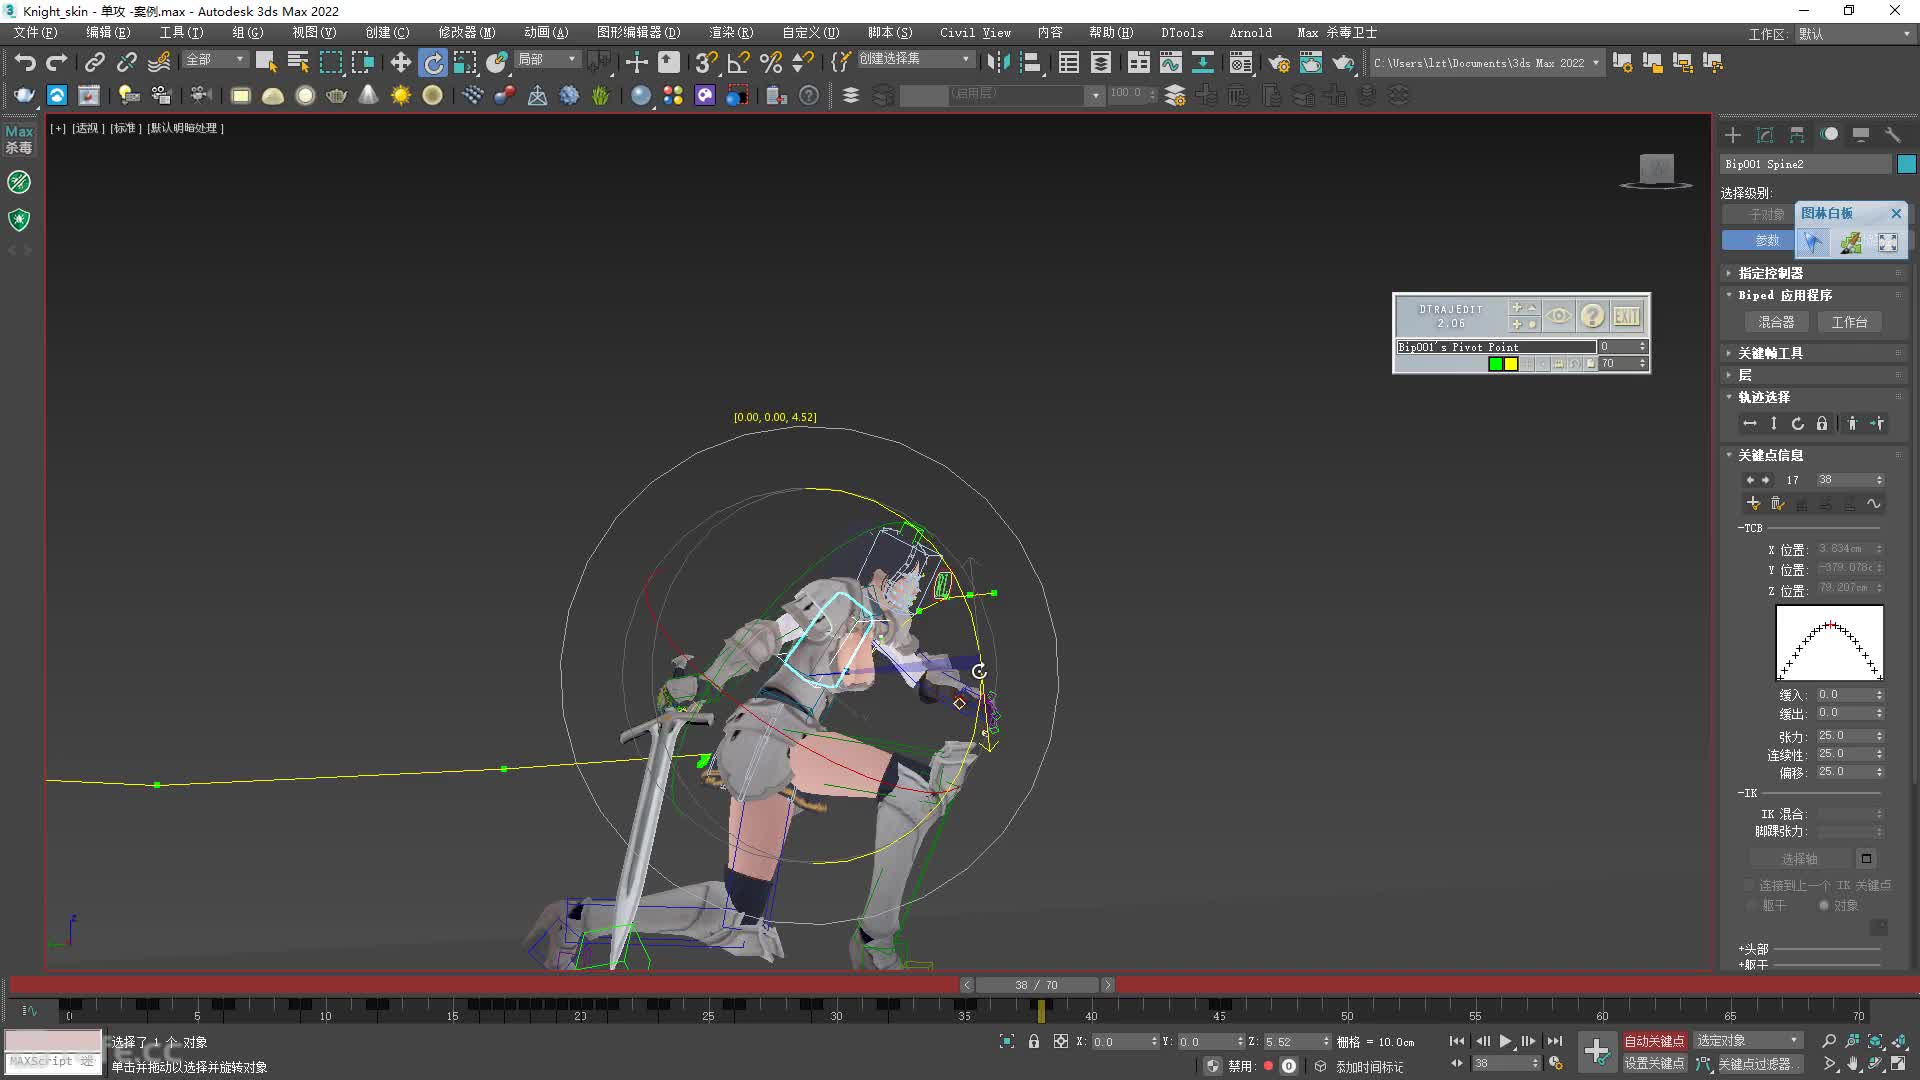
Task: Undo the last action
Action: 25,62
